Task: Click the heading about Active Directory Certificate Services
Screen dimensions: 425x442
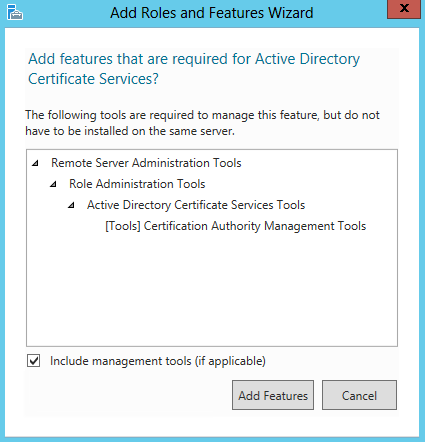Action: (194, 69)
